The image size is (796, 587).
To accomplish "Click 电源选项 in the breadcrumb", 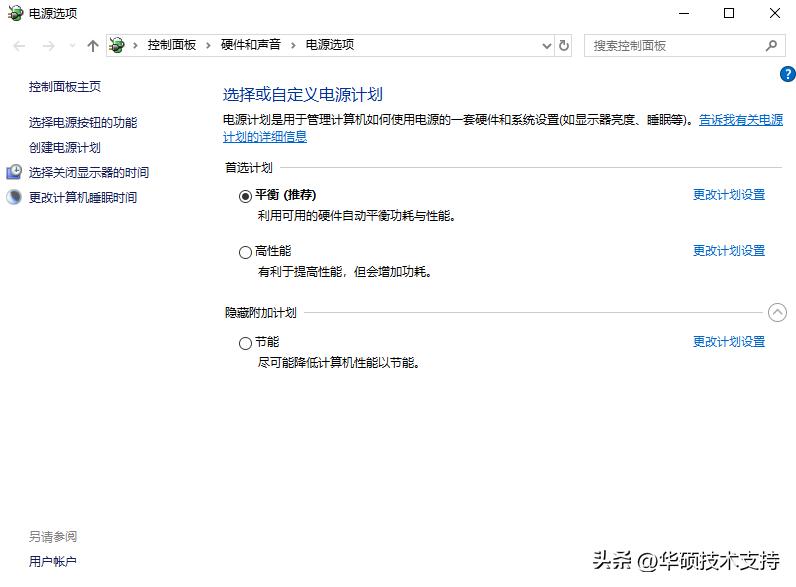I will [x=330, y=45].
